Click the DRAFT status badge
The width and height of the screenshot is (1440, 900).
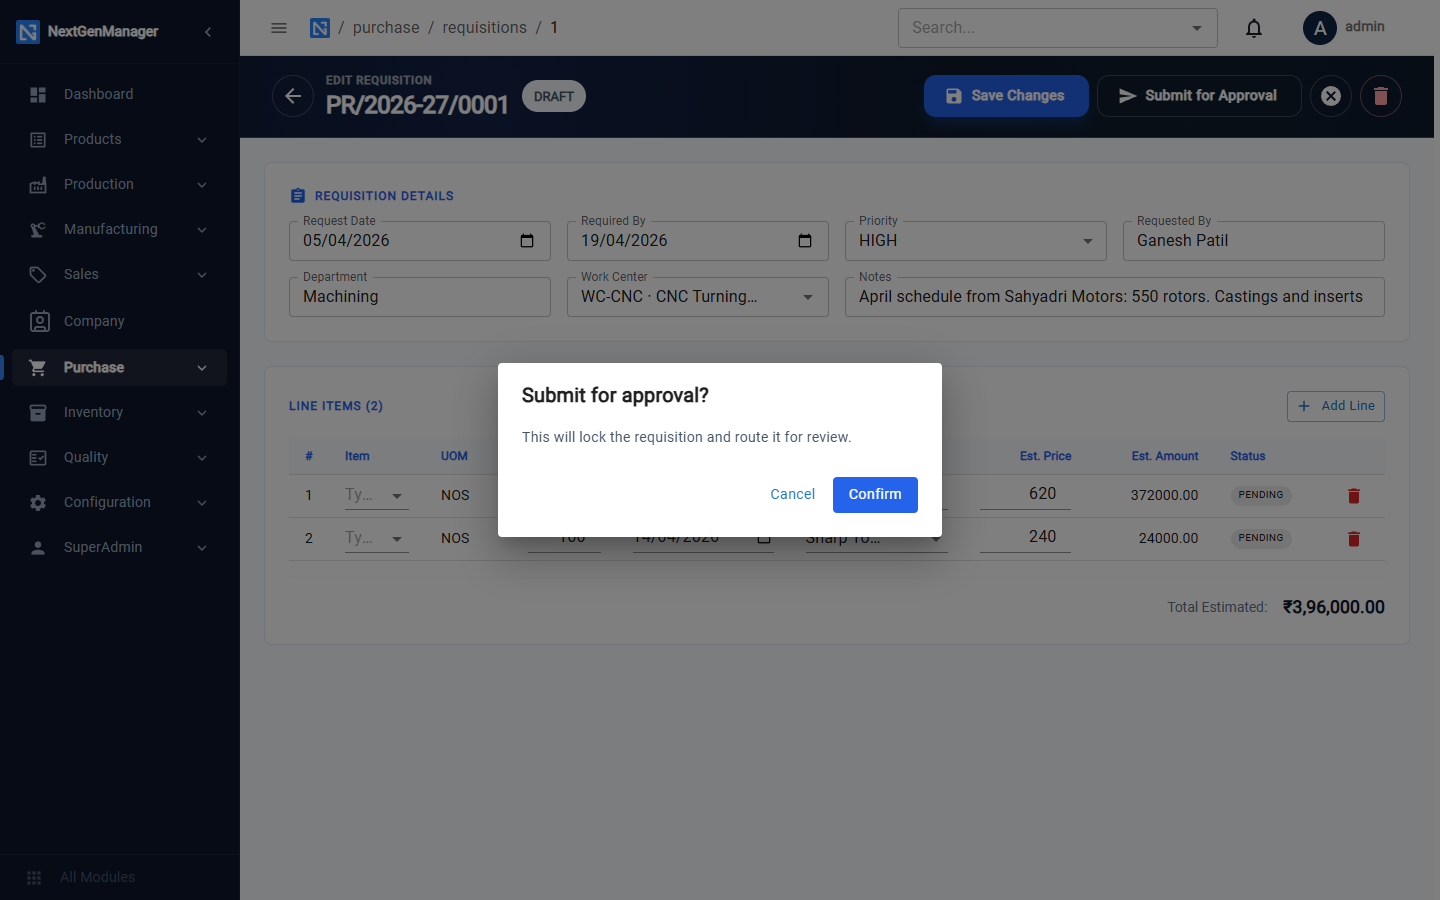[x=554, y=97]
